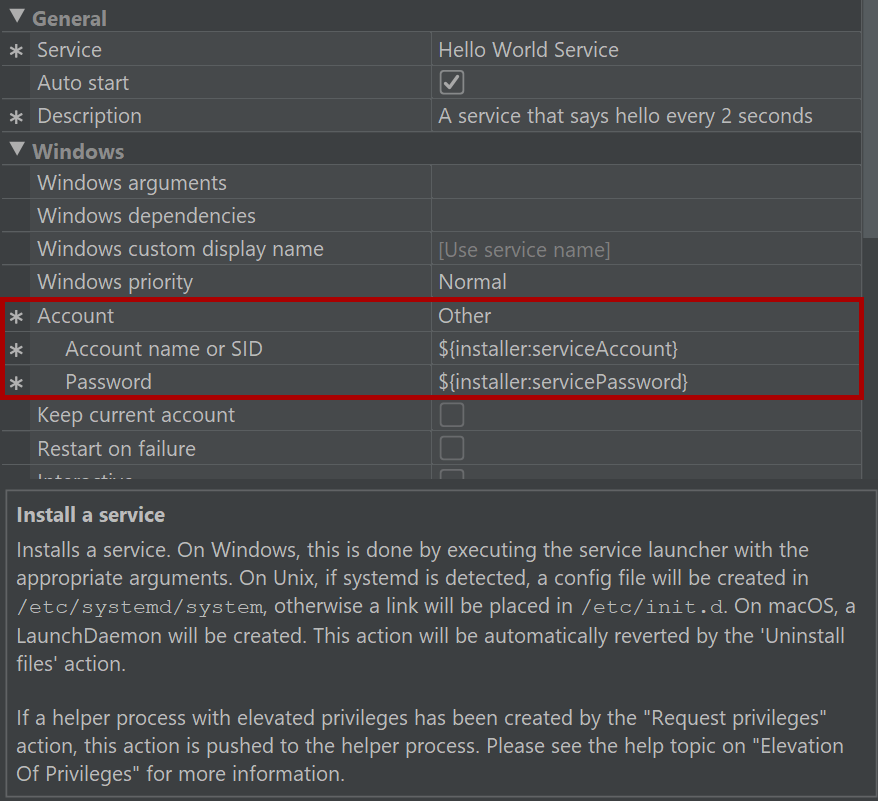Open the Windows priority Normal dropdown

pyautogui.click(x=646, y=282)
